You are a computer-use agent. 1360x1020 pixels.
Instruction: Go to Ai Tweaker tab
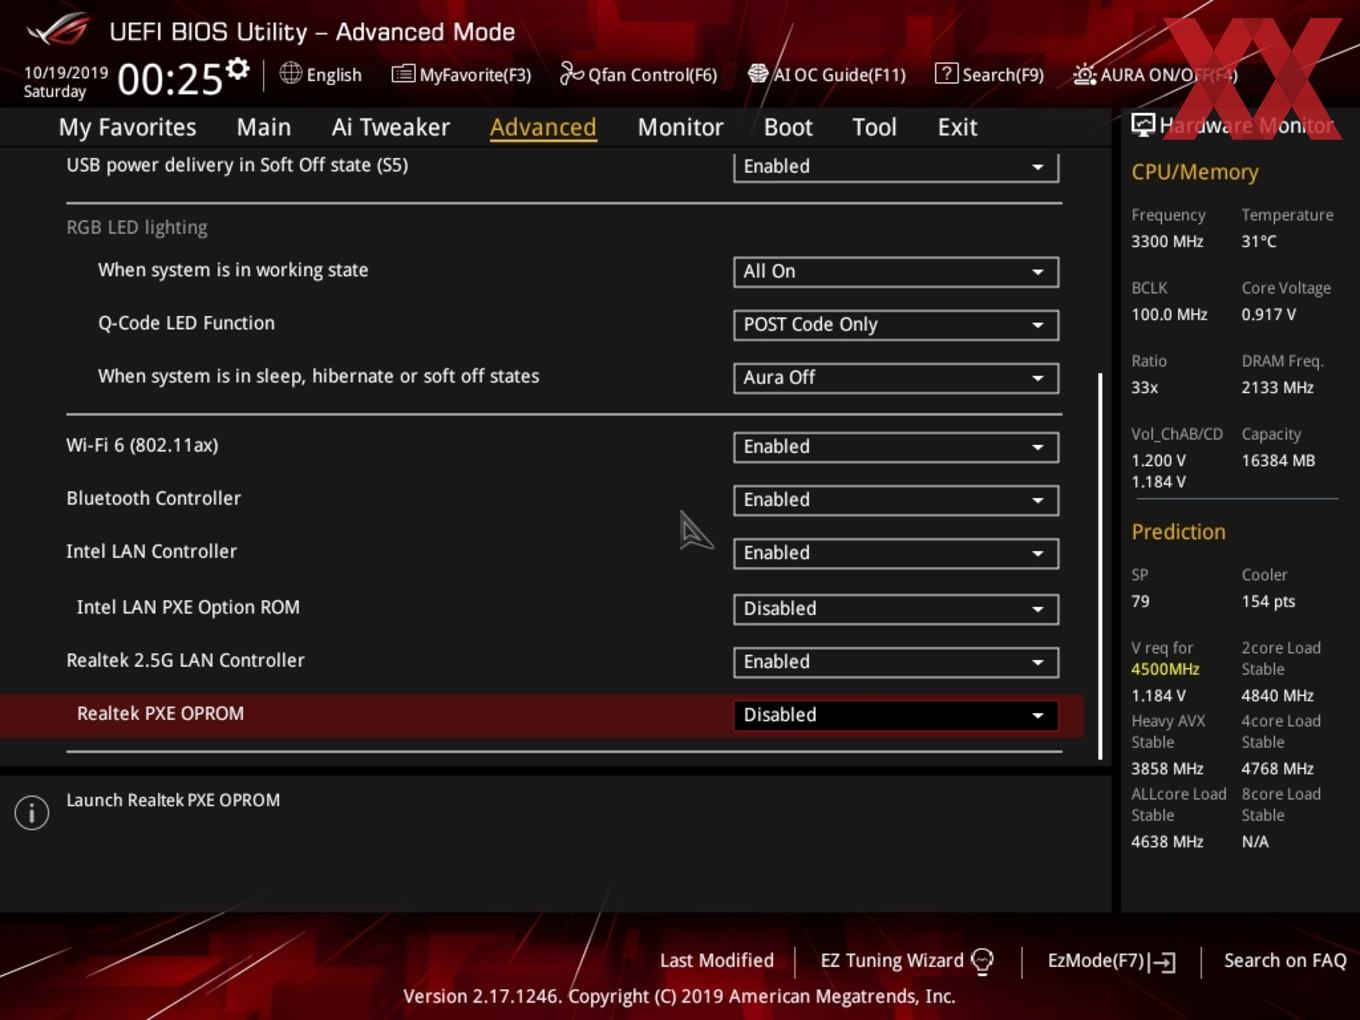point(391,127)
